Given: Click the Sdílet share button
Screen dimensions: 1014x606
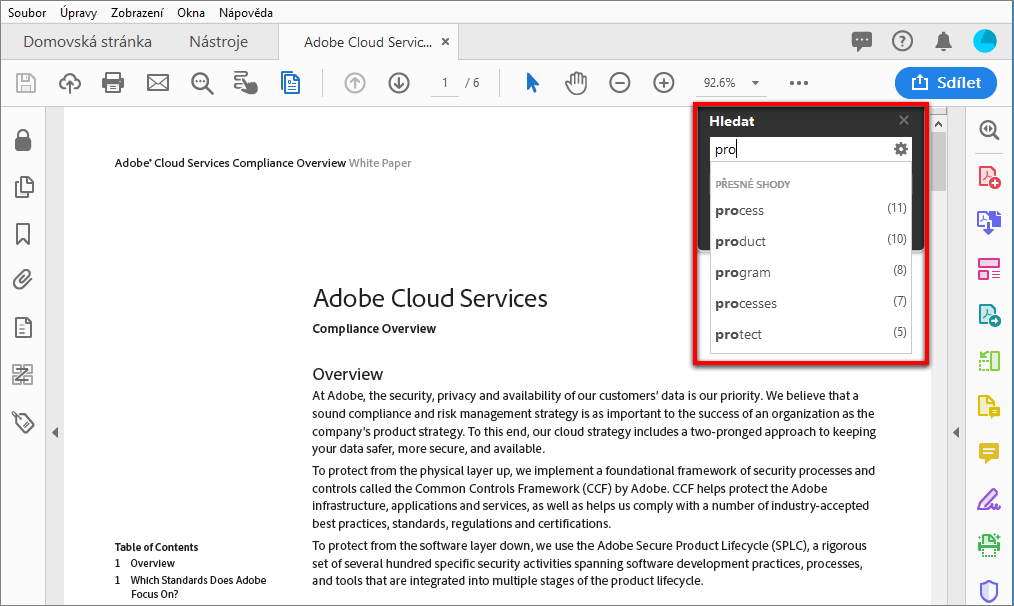Looking at the screenshot, I should click(945, 83).
